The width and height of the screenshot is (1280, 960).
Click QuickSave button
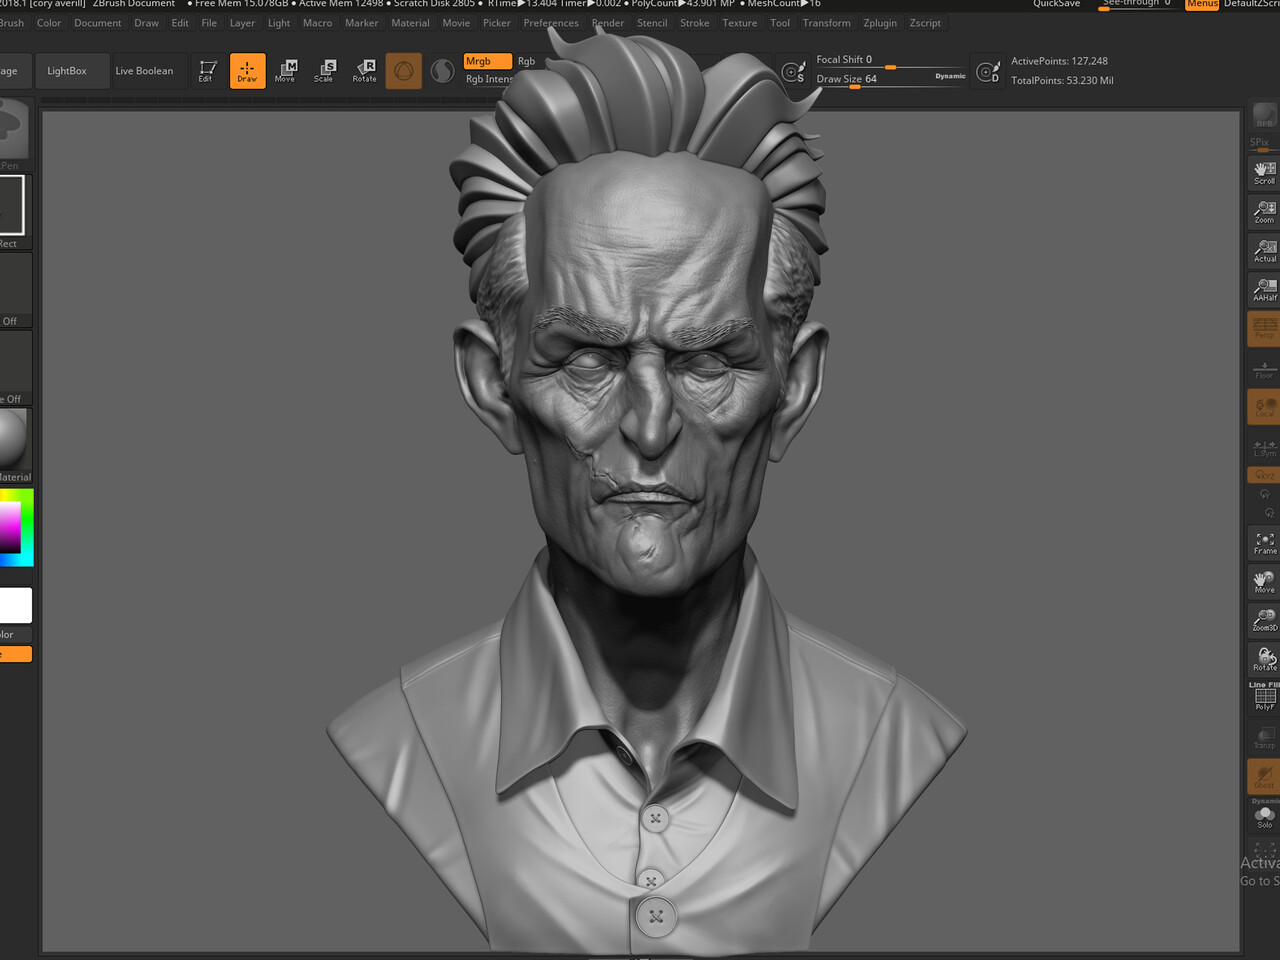[x=1057, y=4]
